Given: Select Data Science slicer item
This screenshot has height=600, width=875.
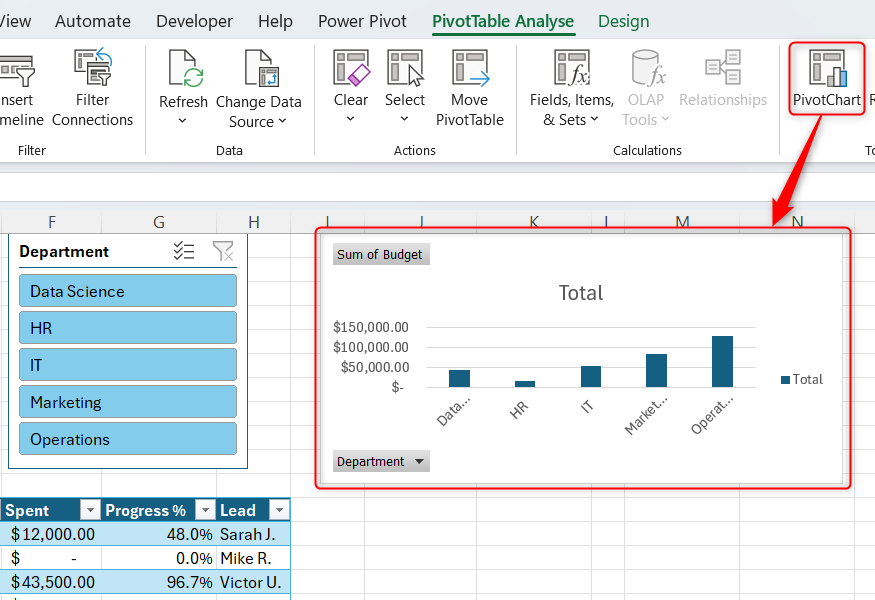Looking at the screenshot, I should pos(128,291).
